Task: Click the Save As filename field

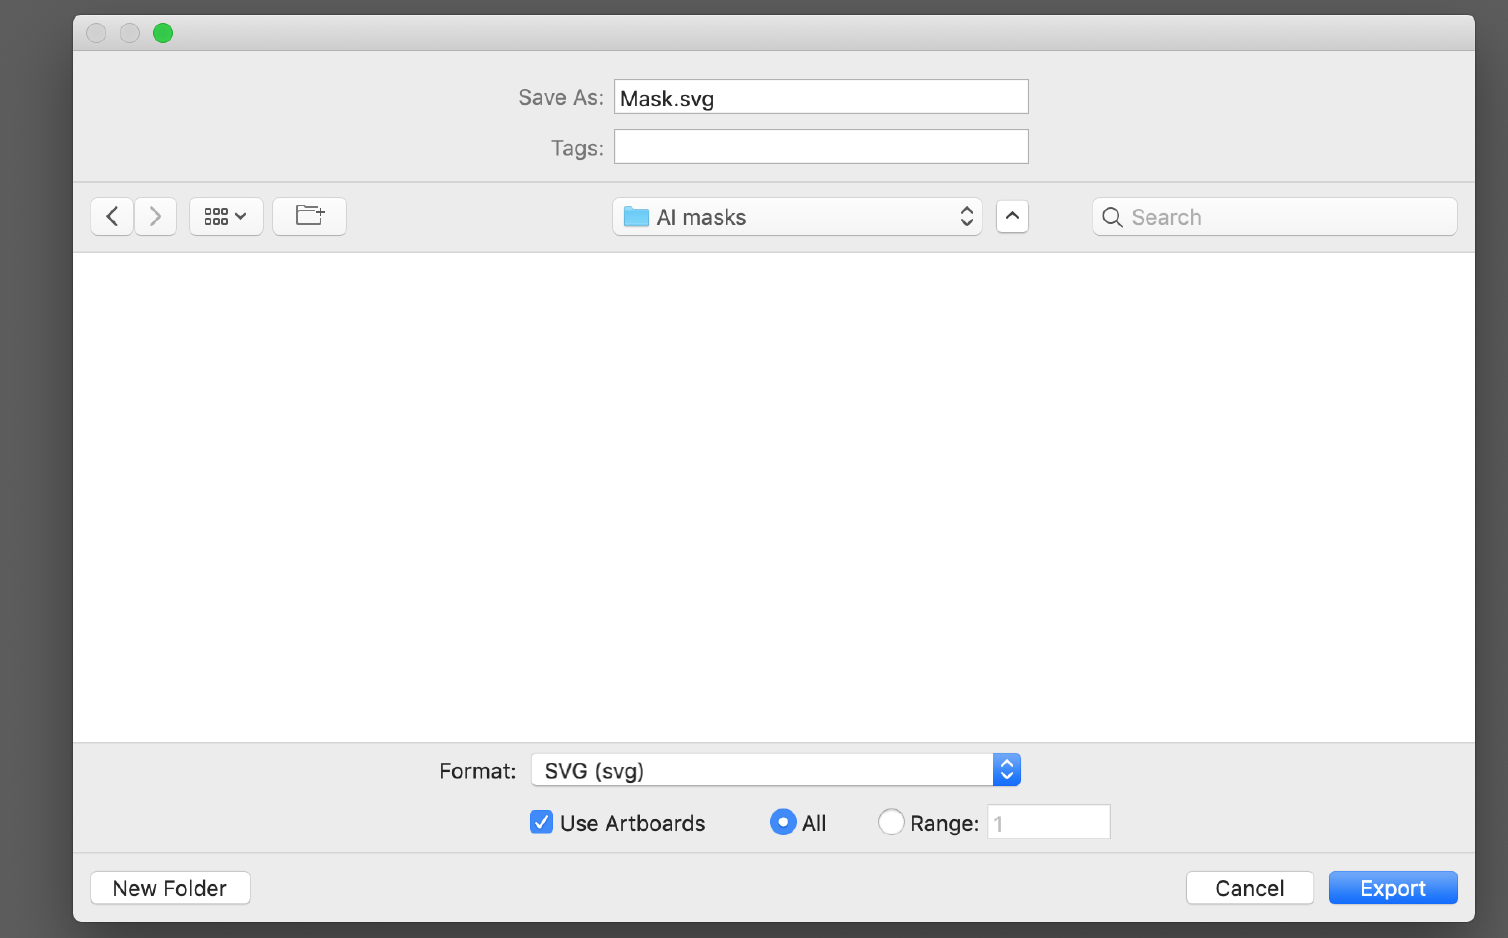Action: (820, 97)
